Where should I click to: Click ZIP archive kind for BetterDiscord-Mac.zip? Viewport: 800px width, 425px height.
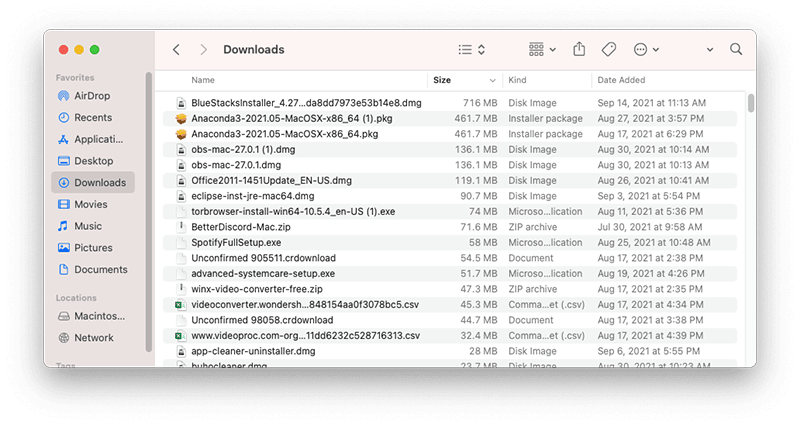(x=532, y=227)
